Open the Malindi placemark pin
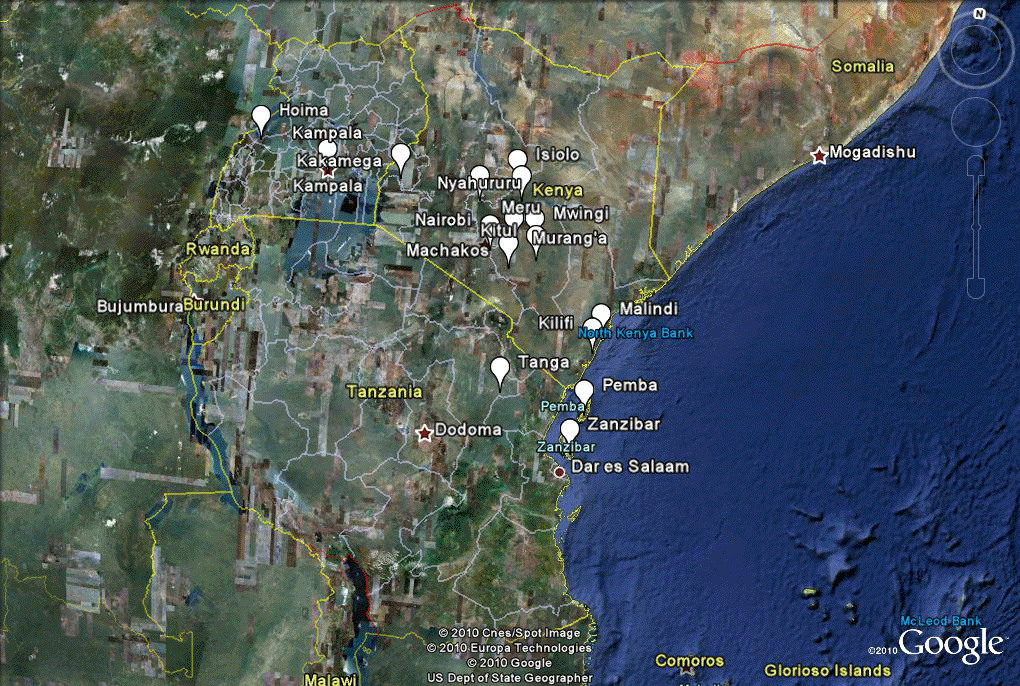This screenshot has height=686, width=1020. [601, 314]
